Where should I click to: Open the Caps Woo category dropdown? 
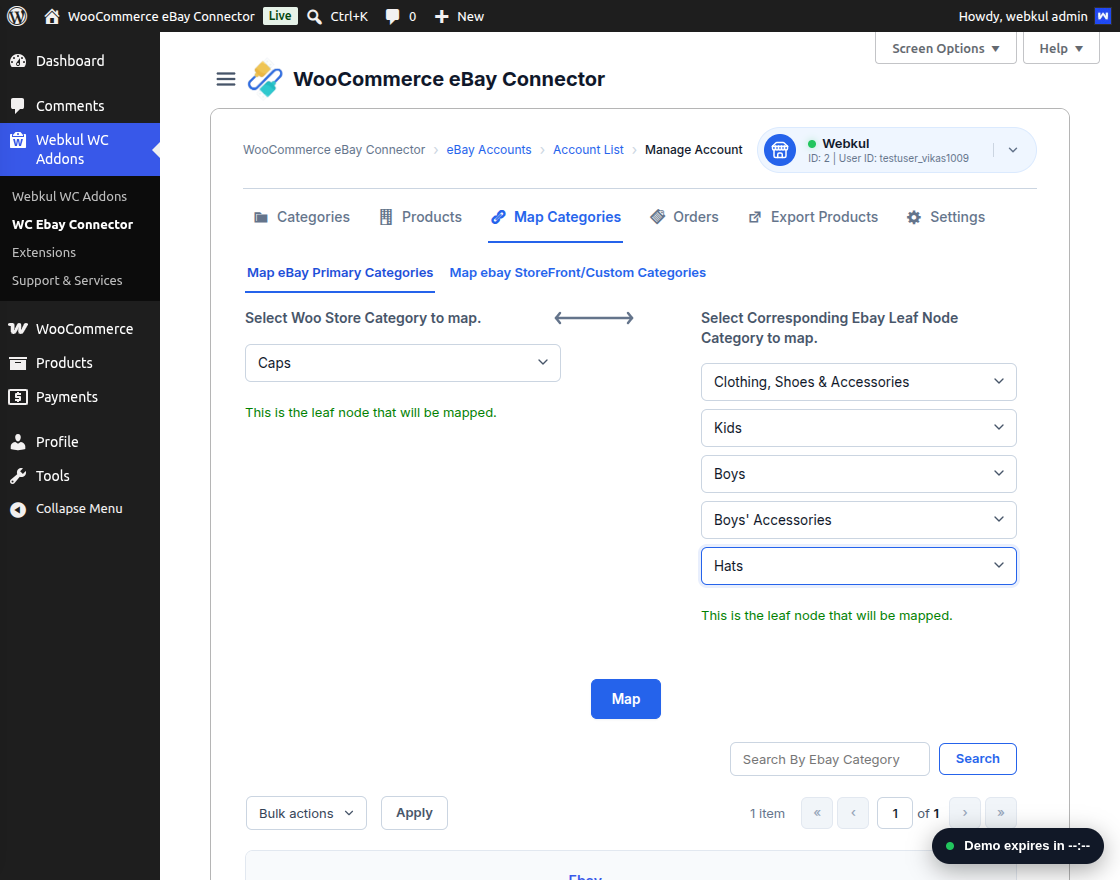403,363
